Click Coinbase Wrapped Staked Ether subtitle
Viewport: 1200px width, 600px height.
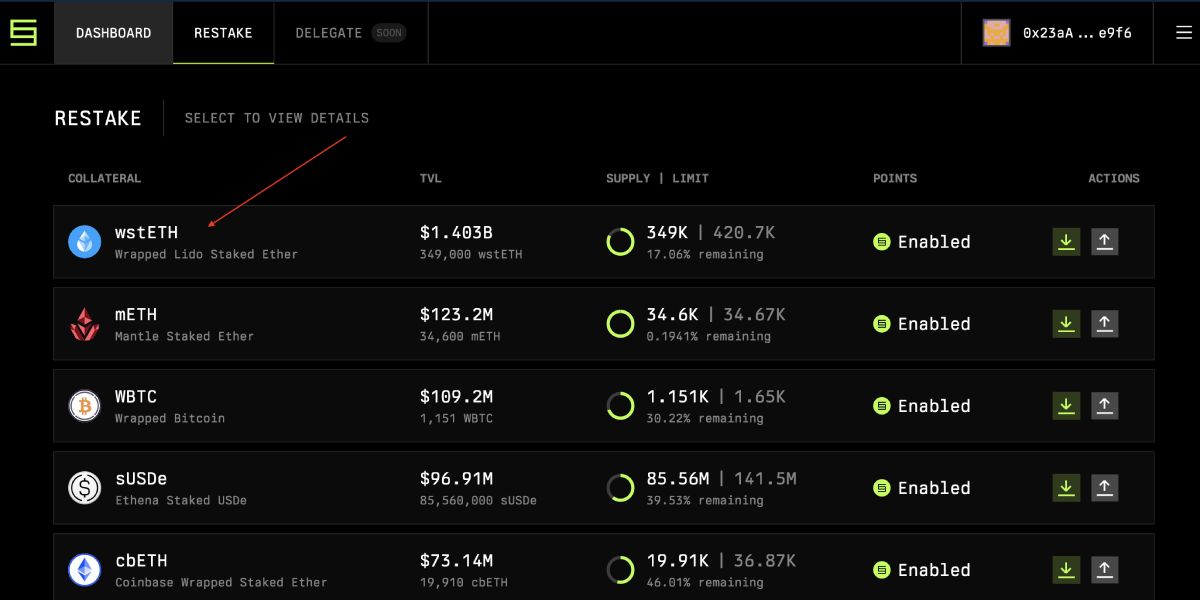(221, 582)
